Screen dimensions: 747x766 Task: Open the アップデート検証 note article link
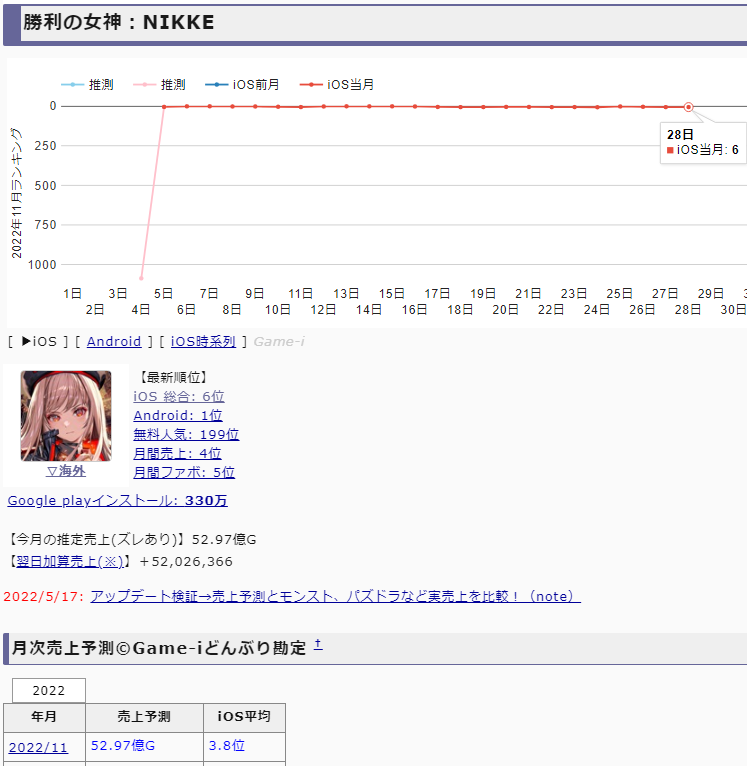point(336,596)
